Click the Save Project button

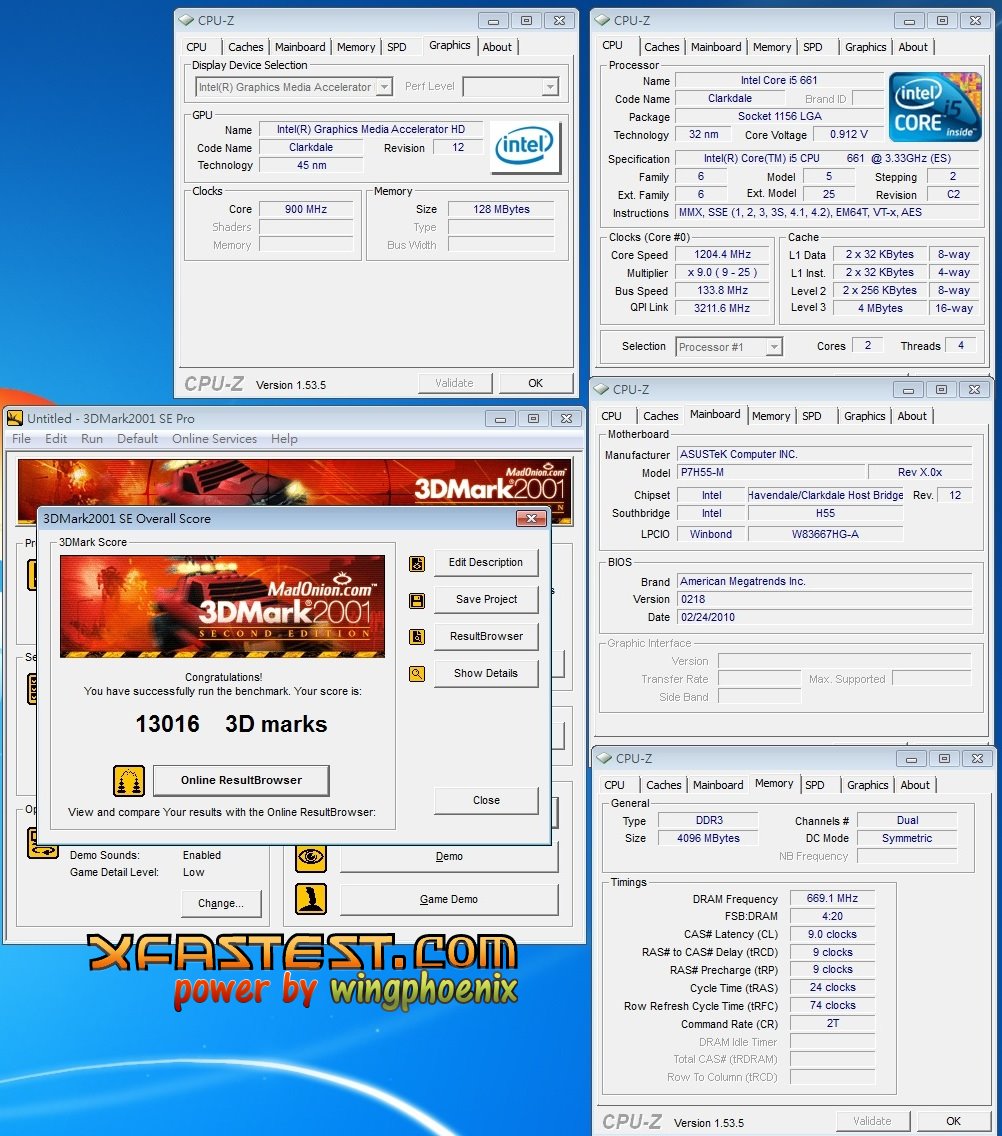[485, 599]
